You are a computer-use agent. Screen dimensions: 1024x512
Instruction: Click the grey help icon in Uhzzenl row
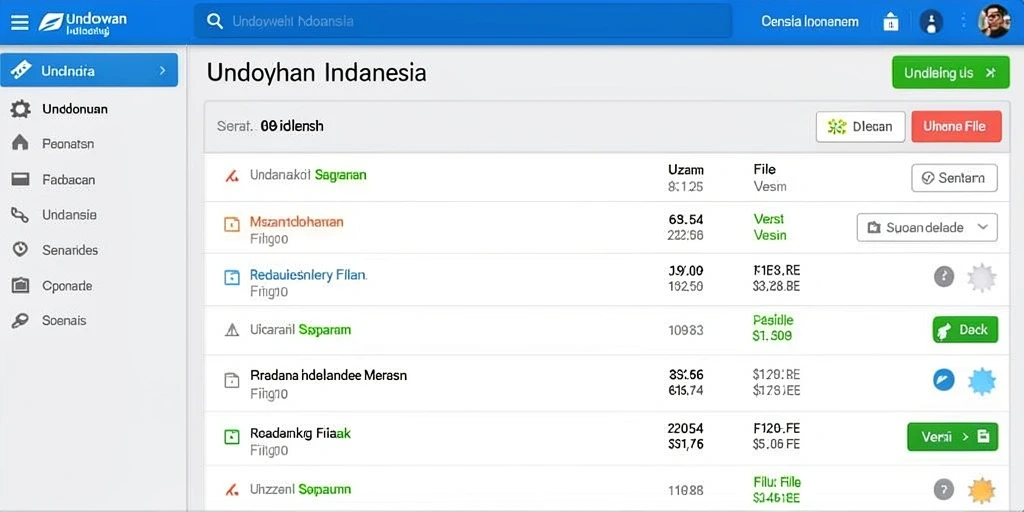[x=944, y=489]
